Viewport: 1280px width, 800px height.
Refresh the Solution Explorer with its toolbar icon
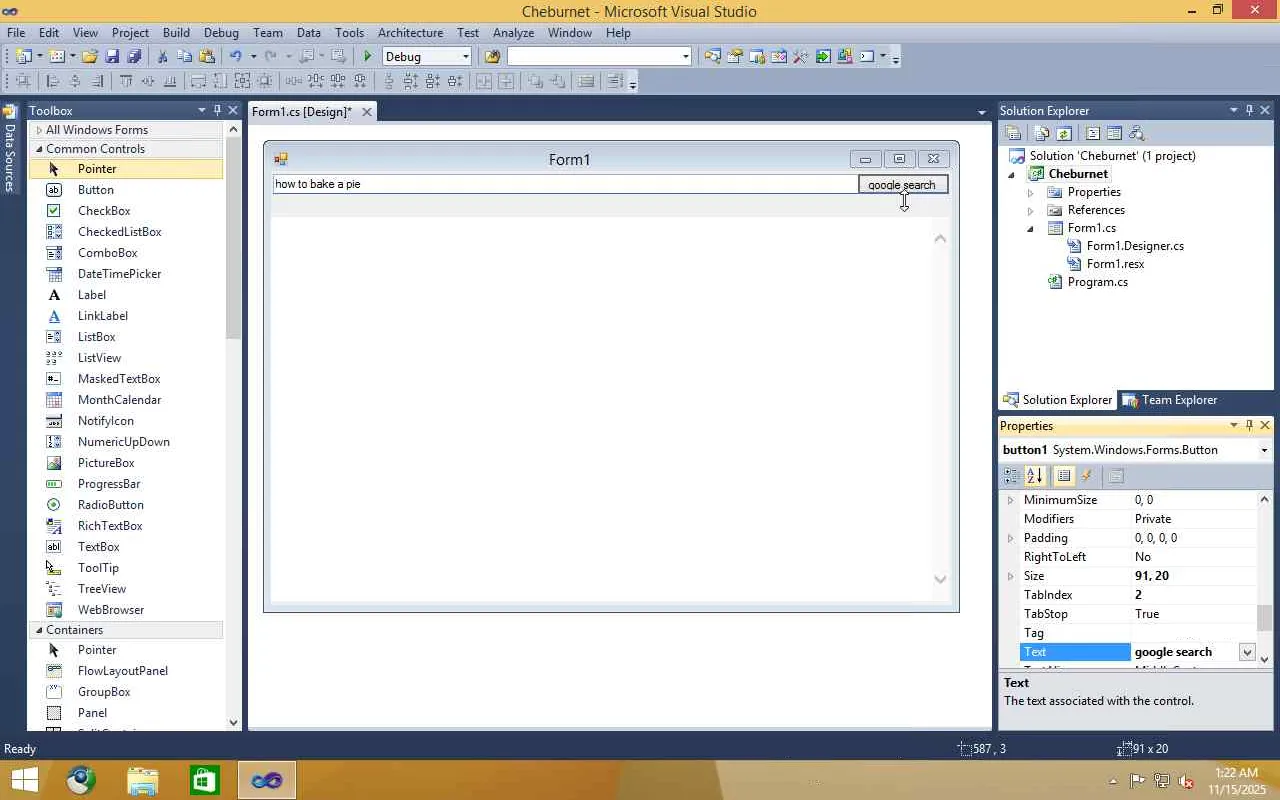(x=1064, y=133)
